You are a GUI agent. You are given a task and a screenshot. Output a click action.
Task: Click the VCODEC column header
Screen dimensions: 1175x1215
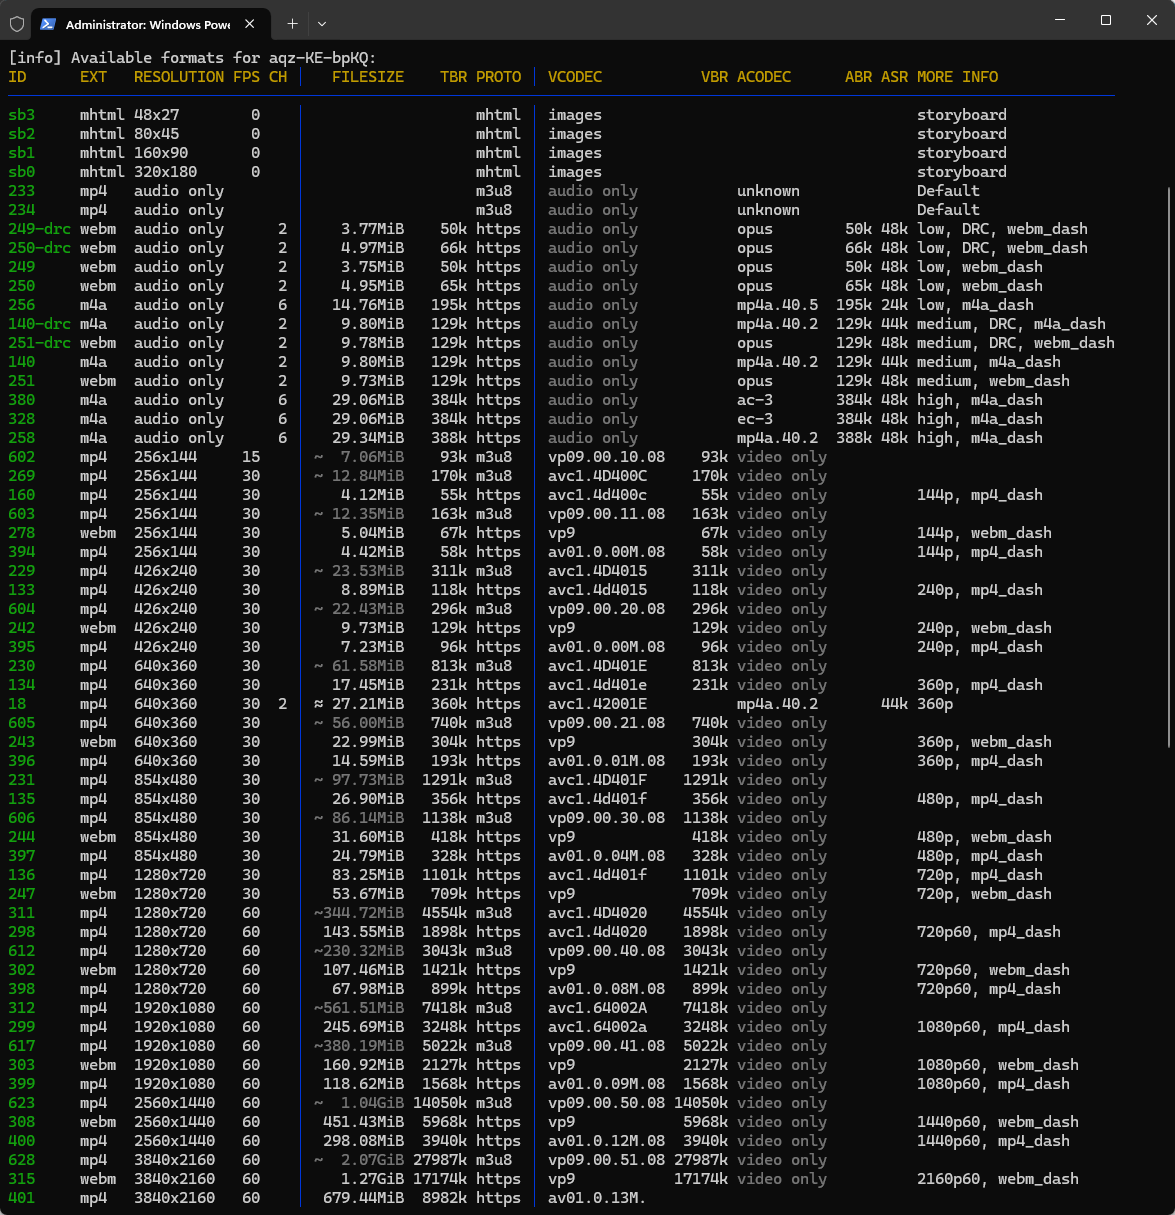point(575,77)
